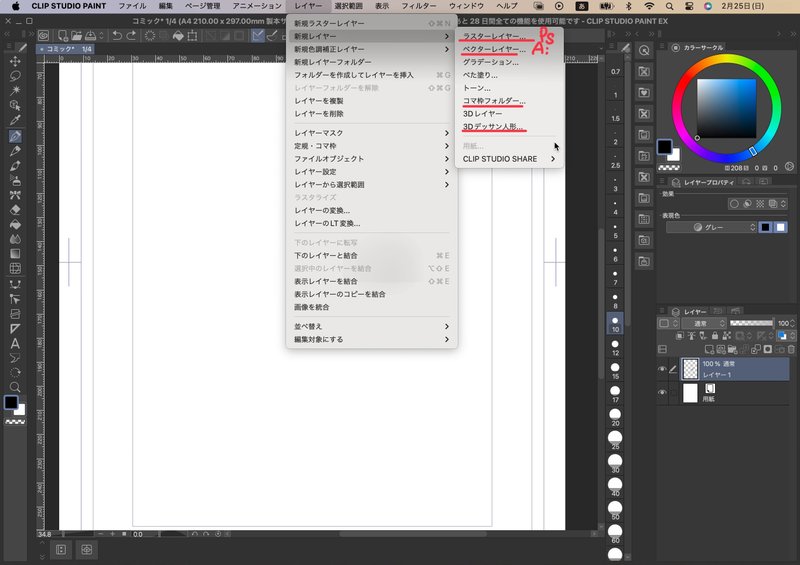
Task: Click the Clear/delete burst icon in command bar
Action: coord(150,35)
